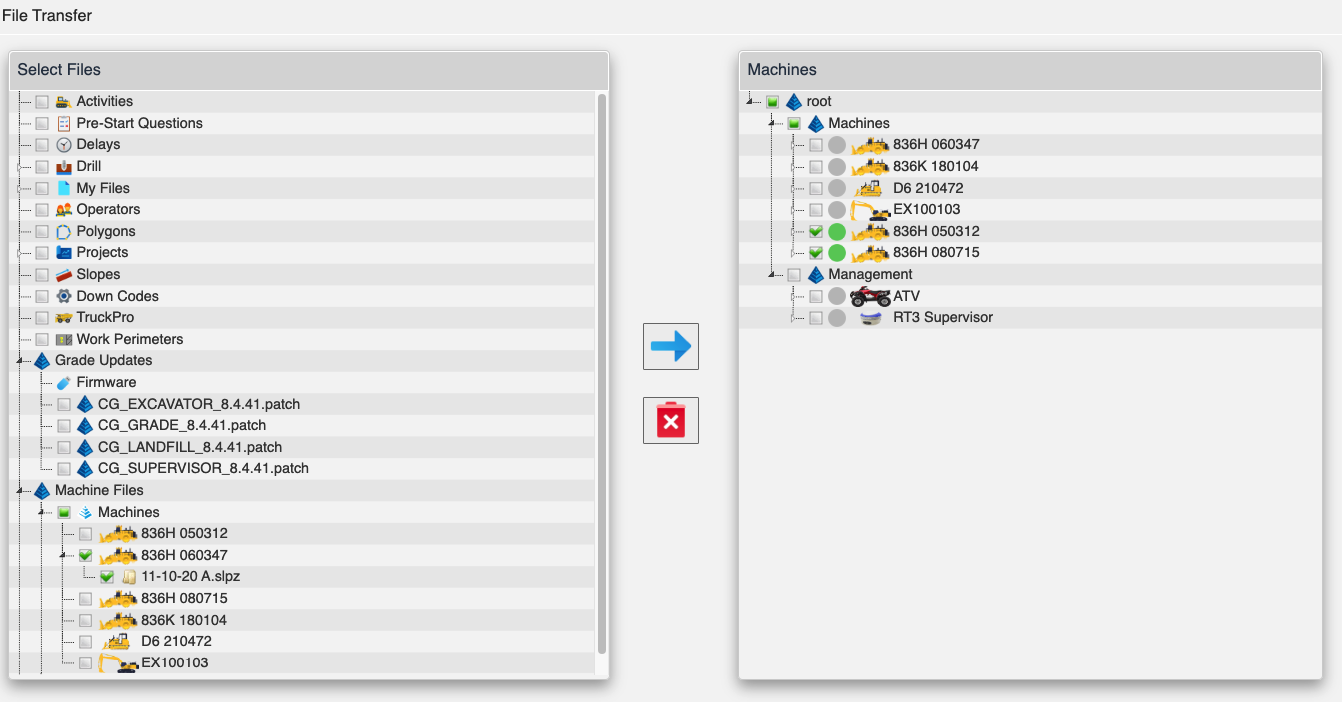
Task: Click the red delete X button
Action: [671, 420]
